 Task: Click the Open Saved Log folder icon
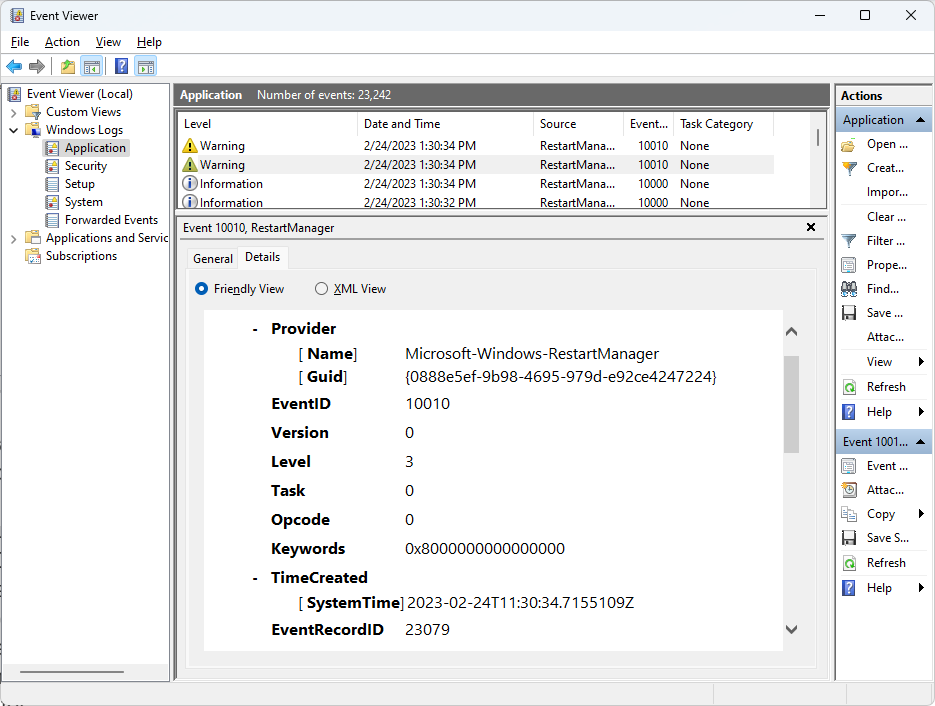(849, 145)
